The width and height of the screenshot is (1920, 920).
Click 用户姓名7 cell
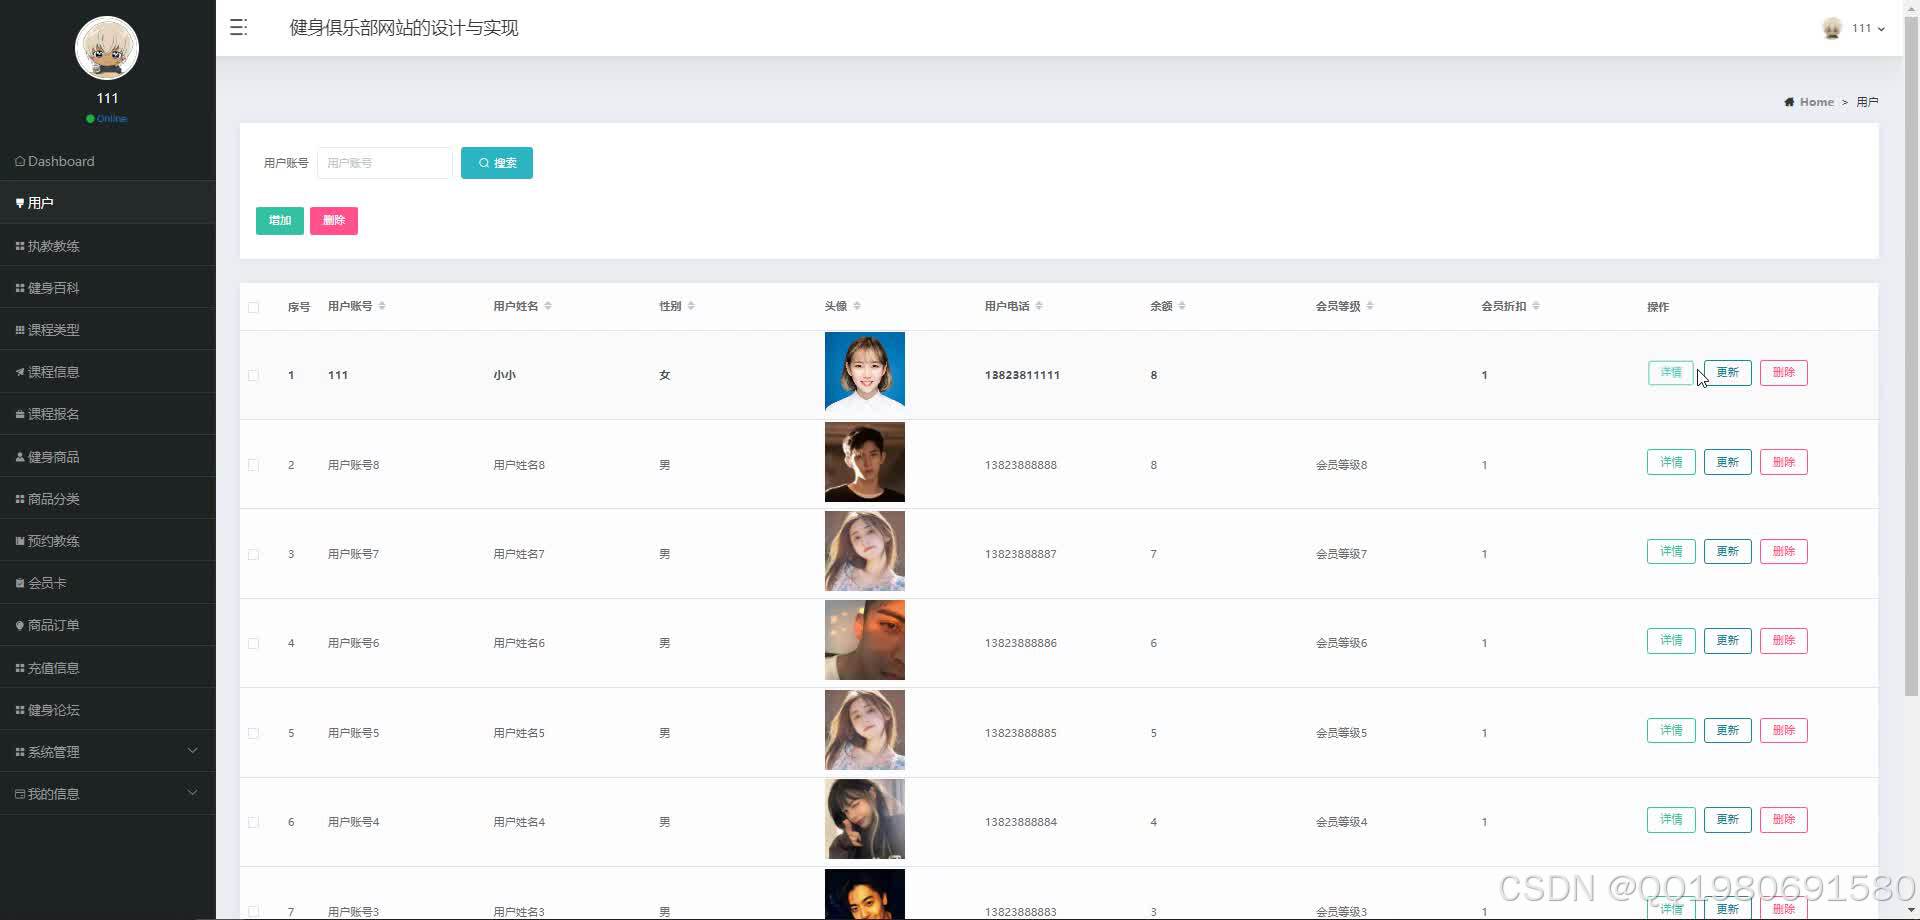click(x=519, y=554)
